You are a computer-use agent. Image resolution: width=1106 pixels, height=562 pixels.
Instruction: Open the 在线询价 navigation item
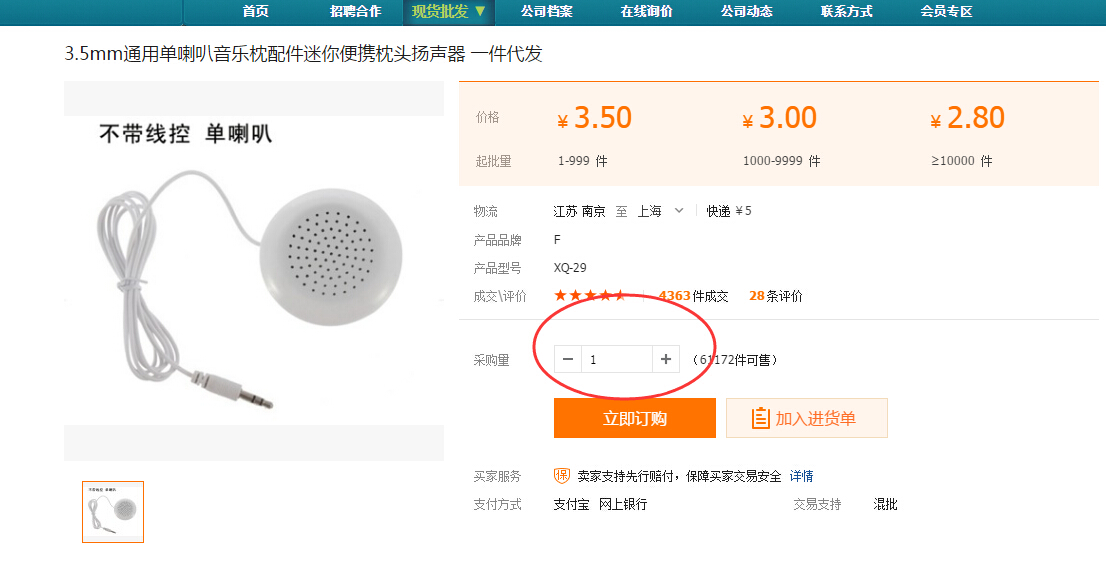[x=647, y=11]
